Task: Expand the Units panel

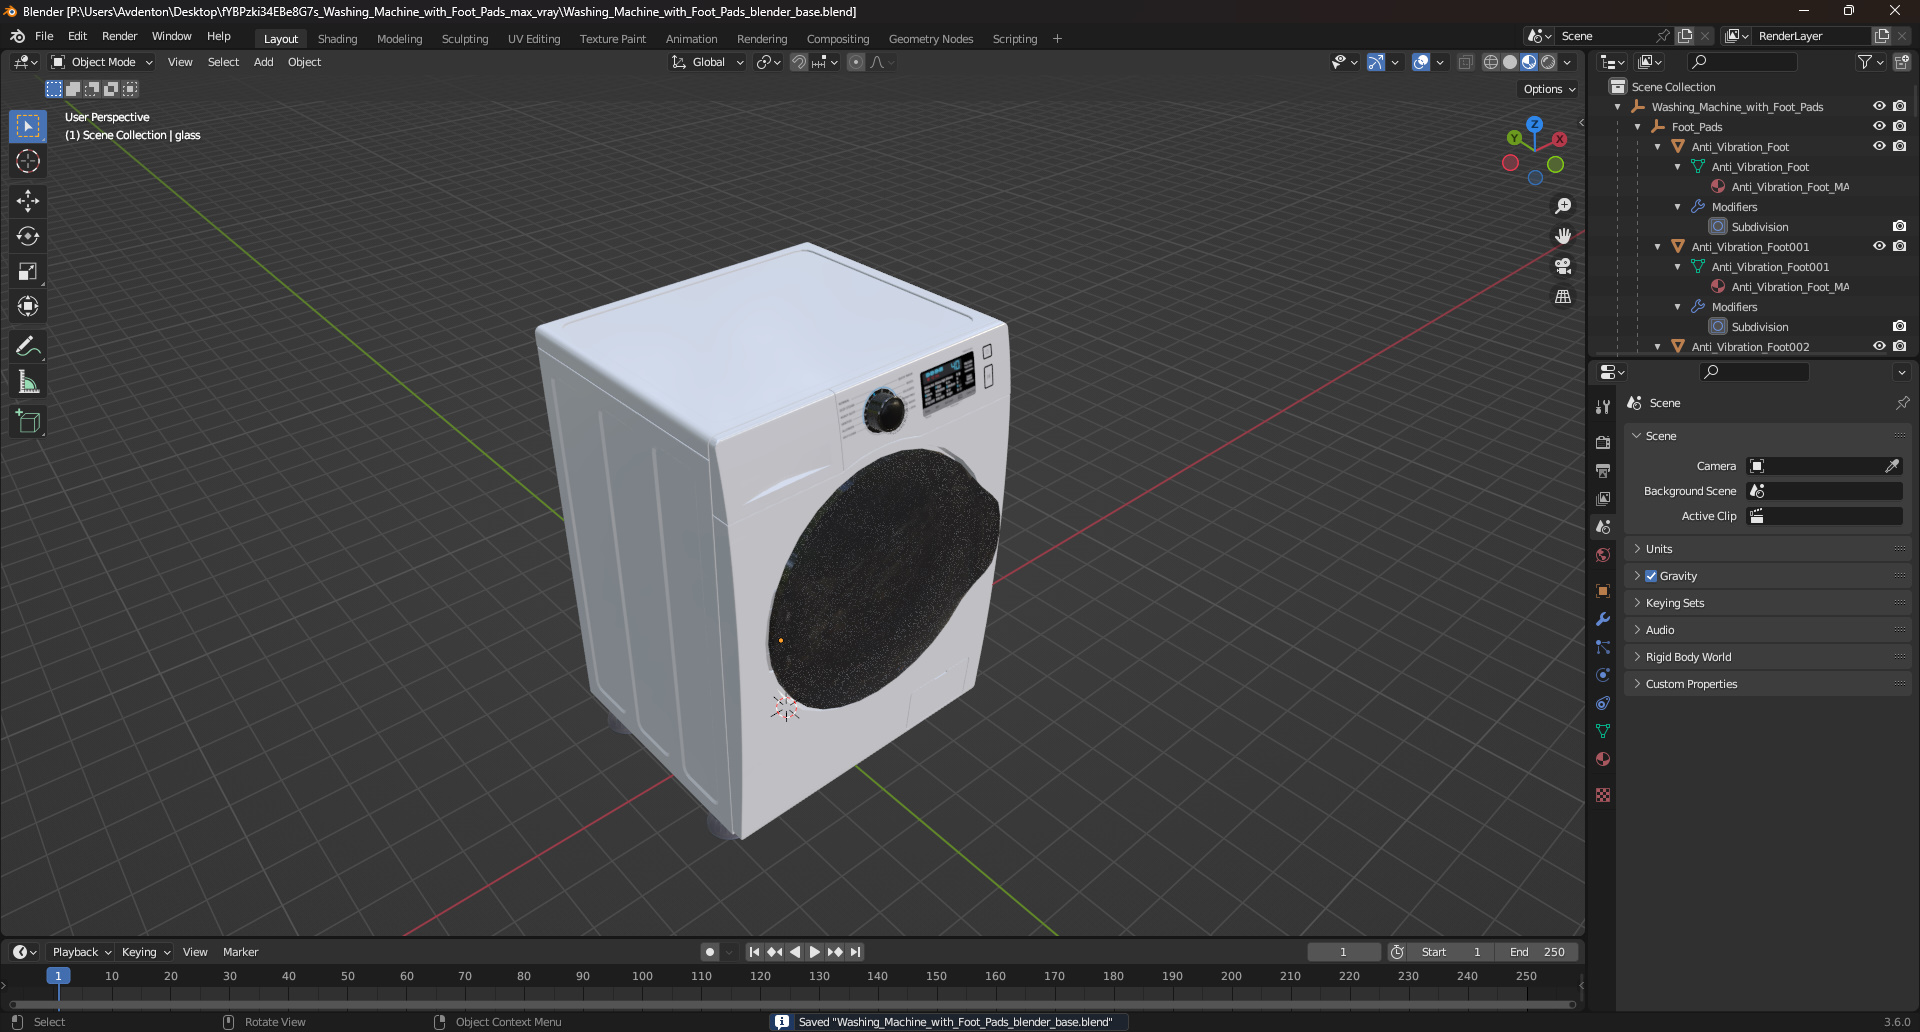Action: coord(1767,549)
